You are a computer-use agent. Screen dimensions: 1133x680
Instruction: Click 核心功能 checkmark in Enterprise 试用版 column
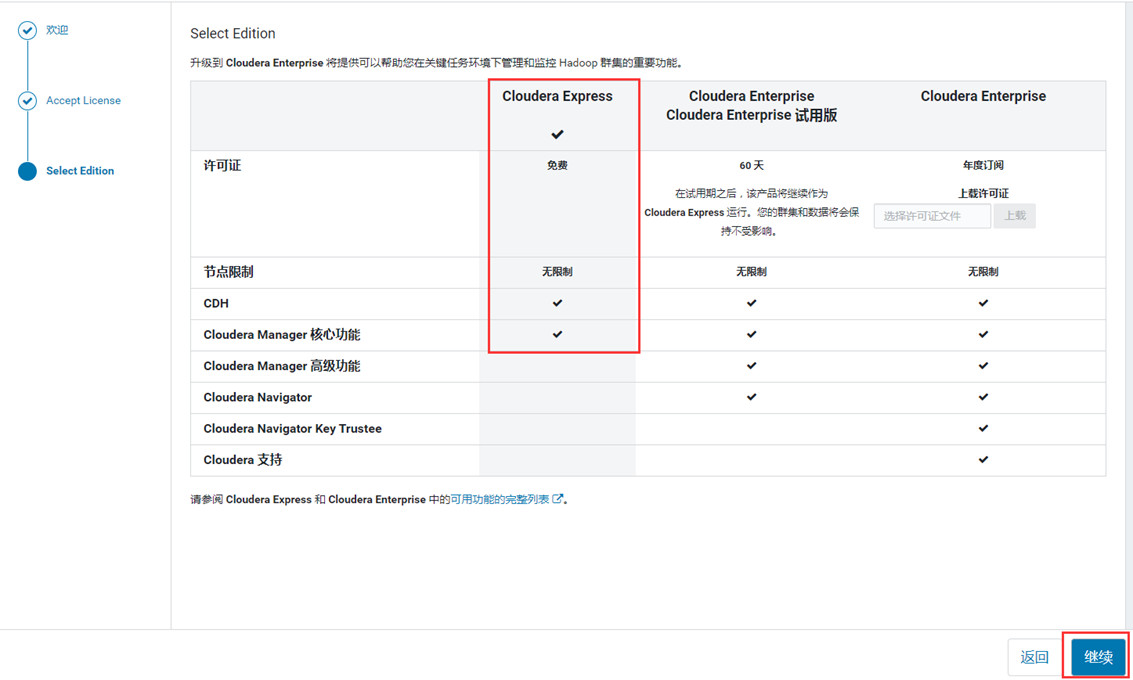(751, 335)
